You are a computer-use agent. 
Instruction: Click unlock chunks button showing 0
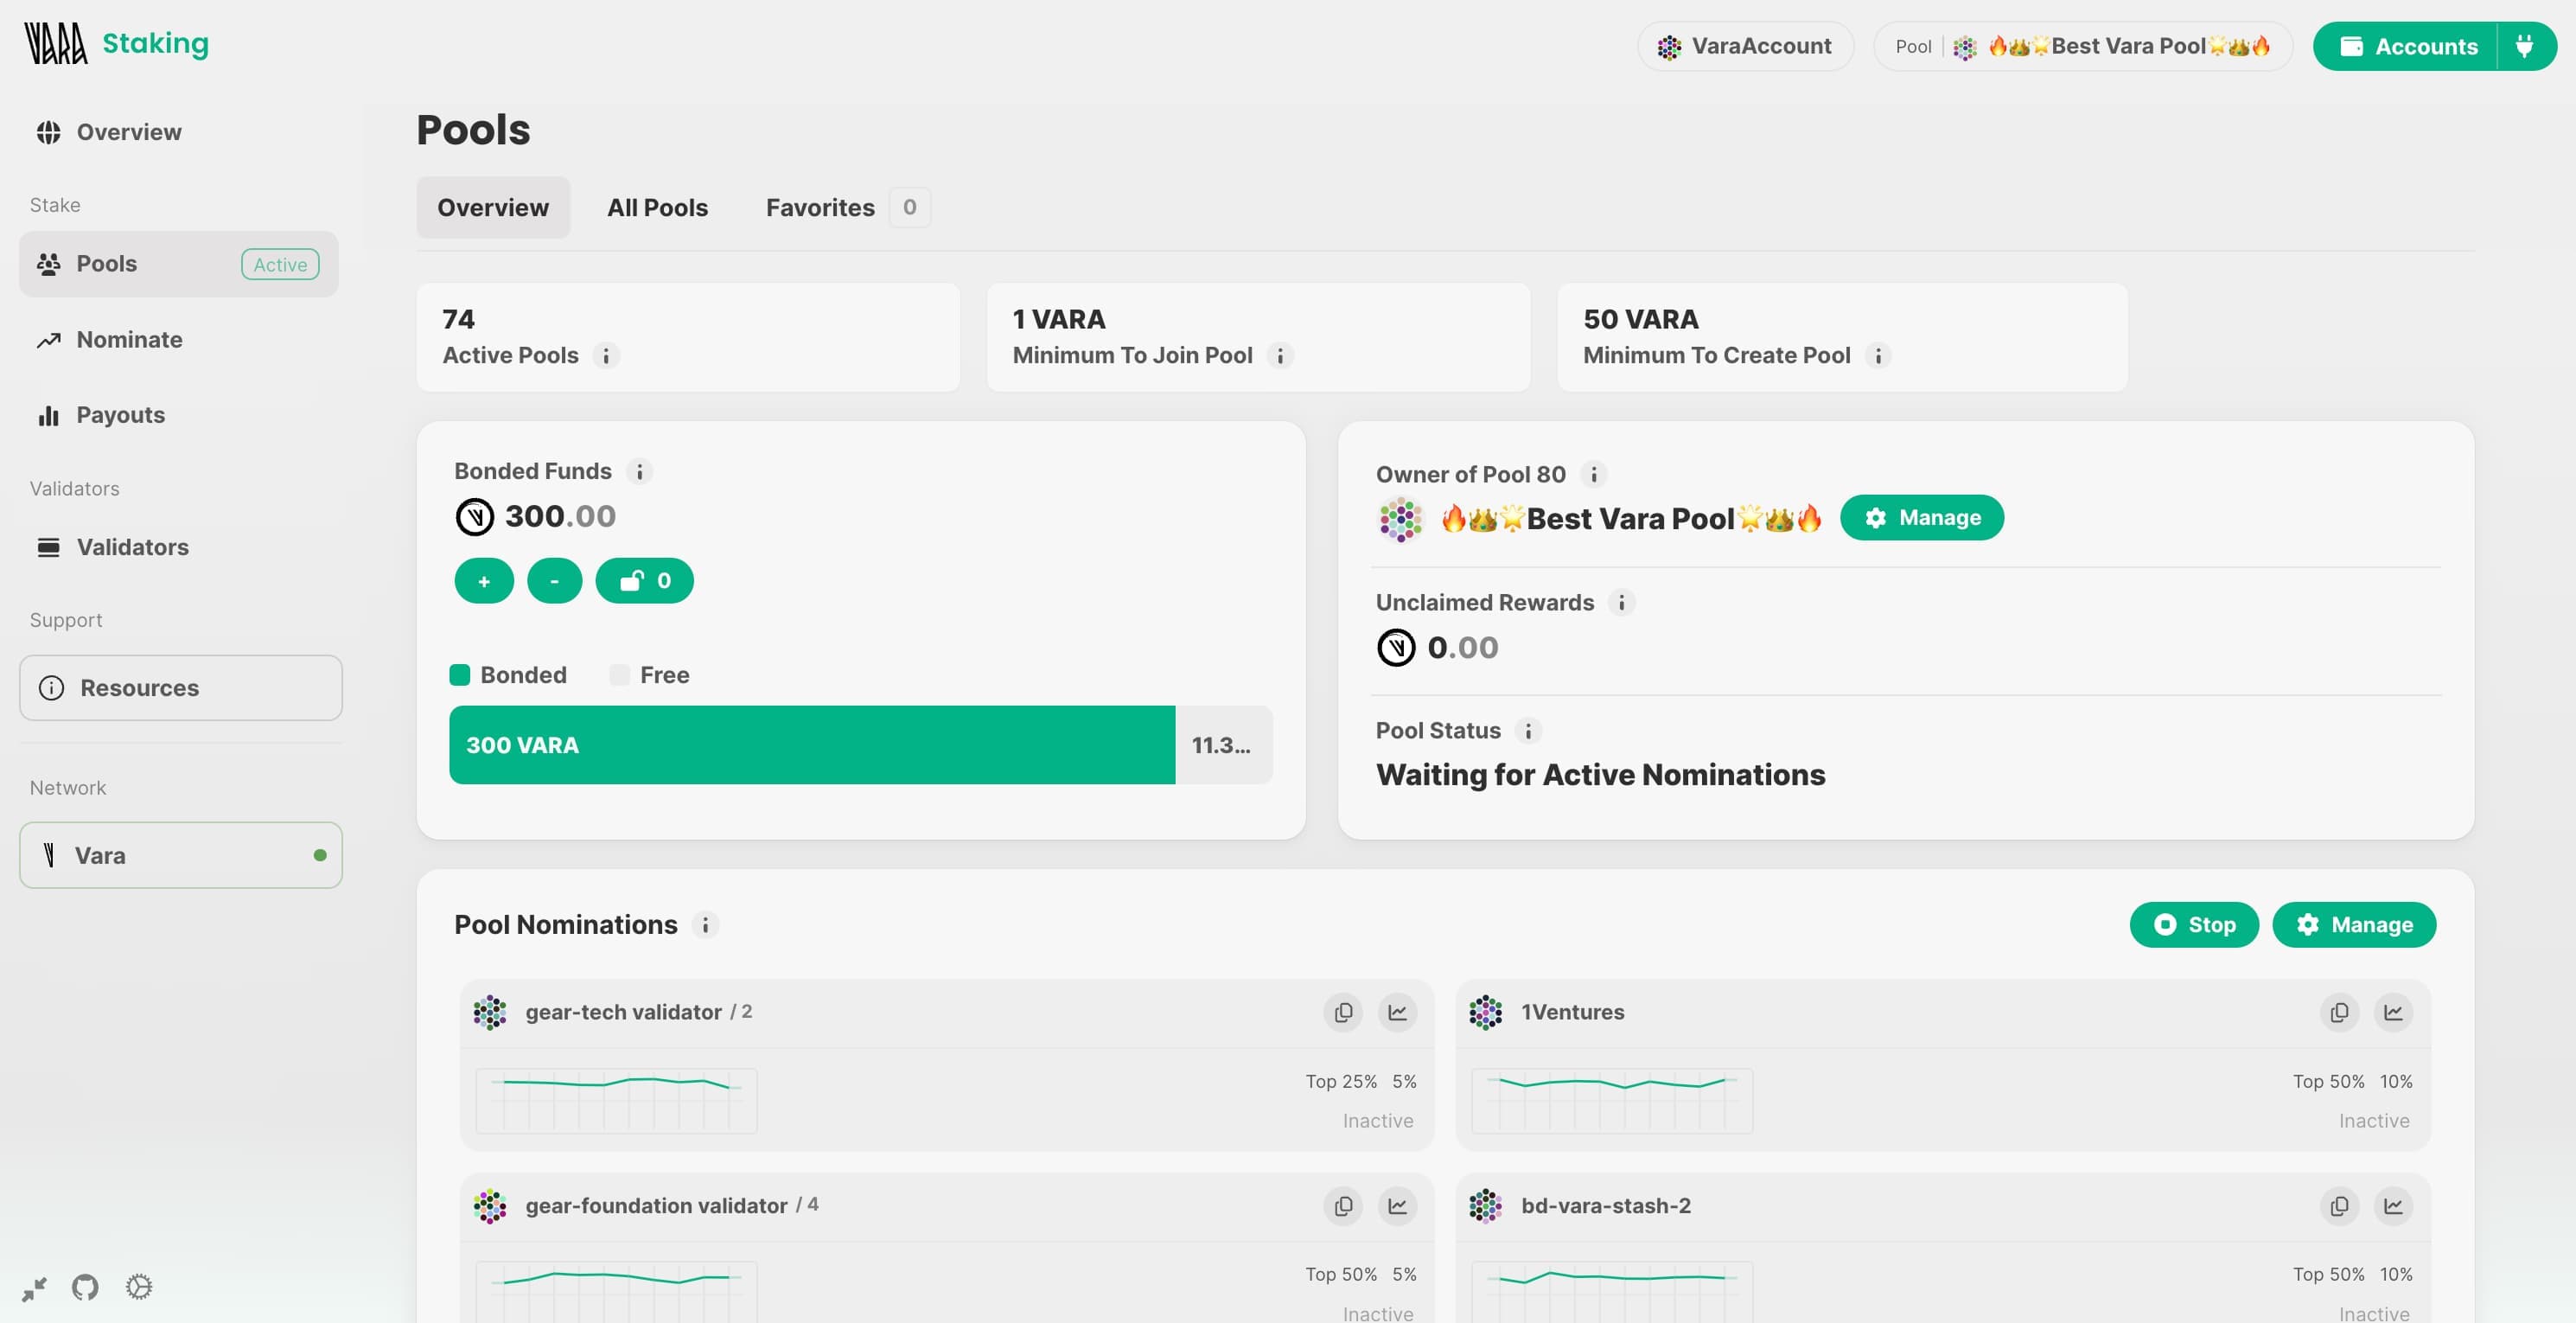644,581
